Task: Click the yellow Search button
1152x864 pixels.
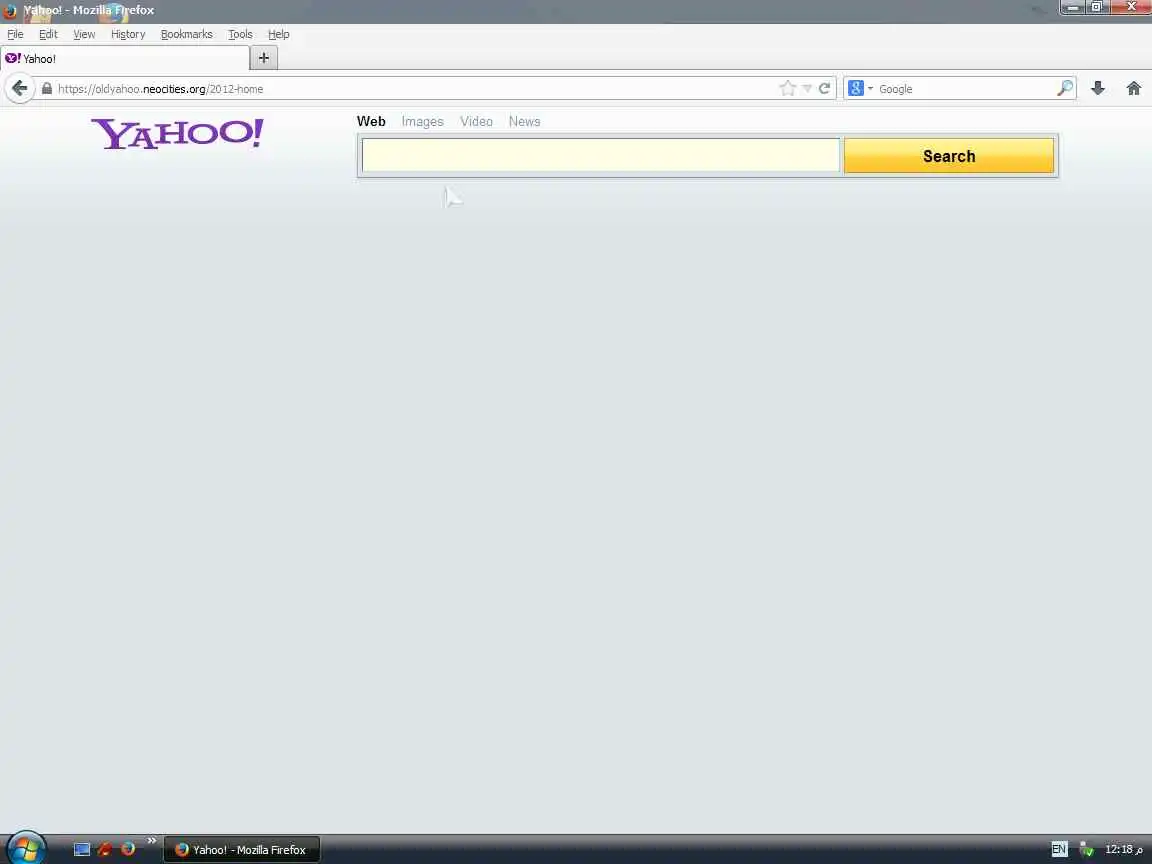Action: pos(949,156)
